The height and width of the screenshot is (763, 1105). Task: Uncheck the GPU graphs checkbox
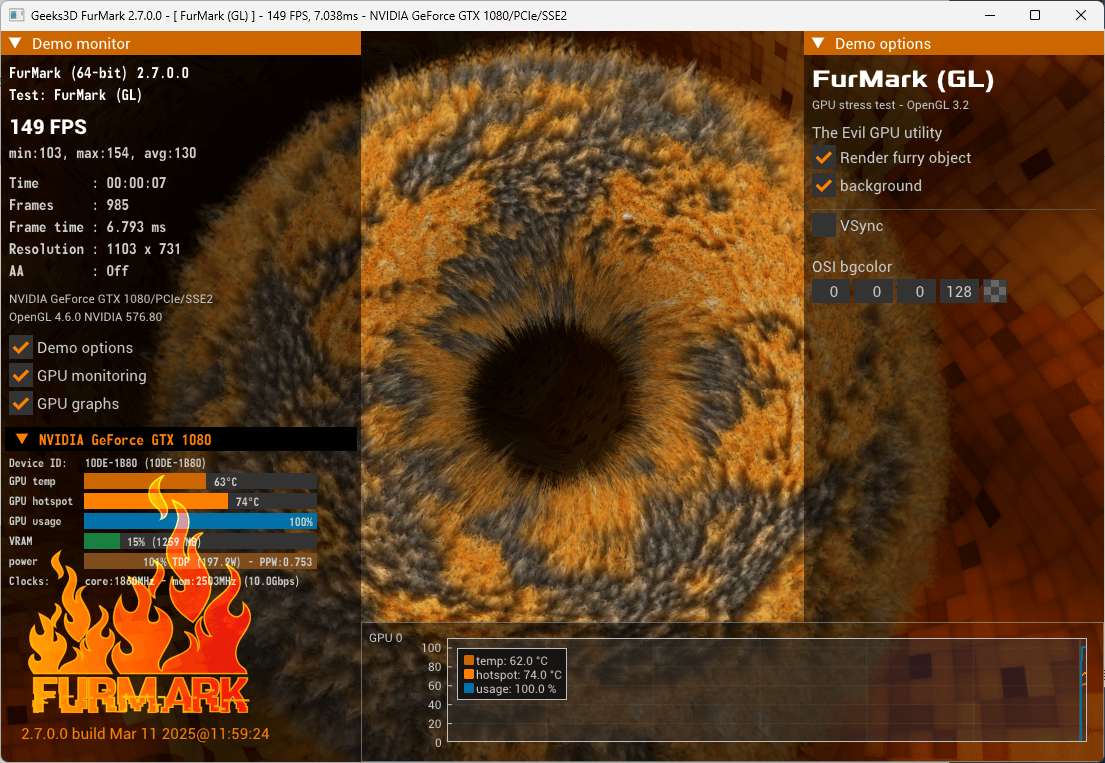pyautogui.click(x=20, y=404)
